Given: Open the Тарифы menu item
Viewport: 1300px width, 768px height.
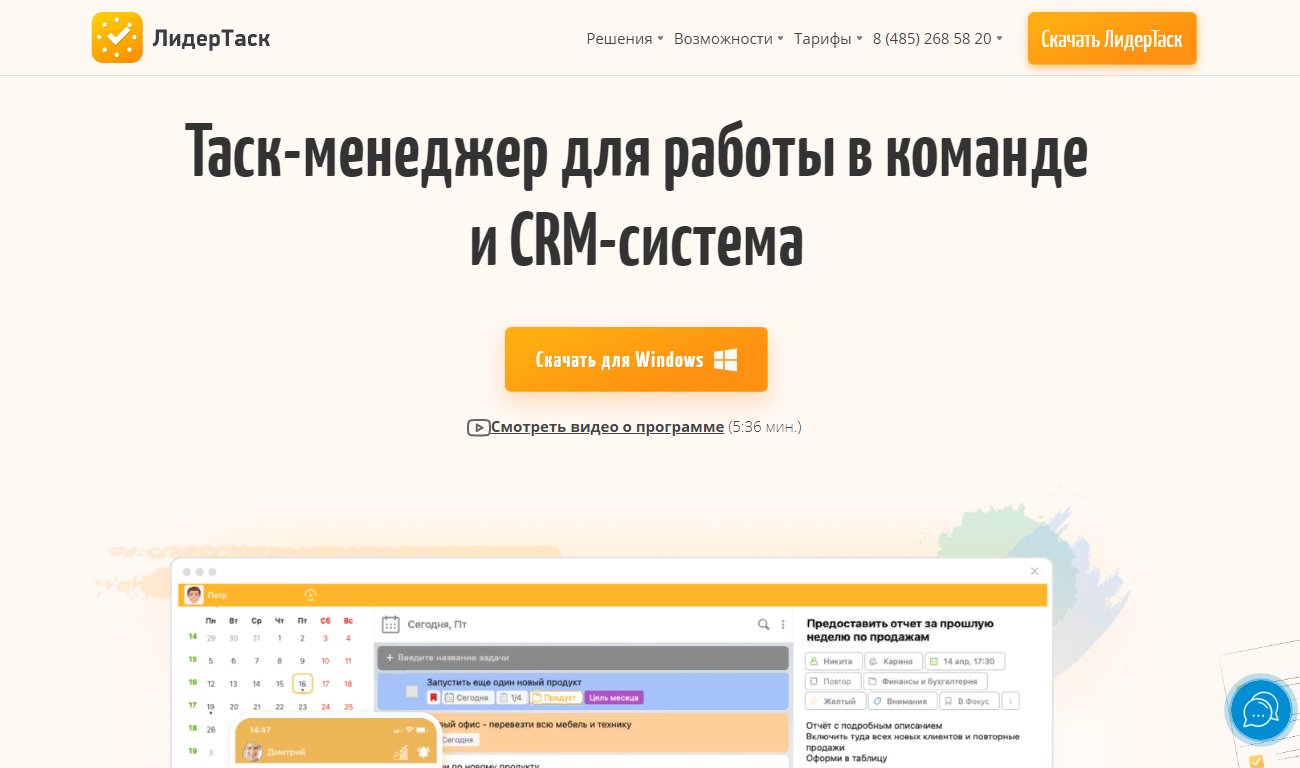Looking at the screenshot, I should 827,39.
